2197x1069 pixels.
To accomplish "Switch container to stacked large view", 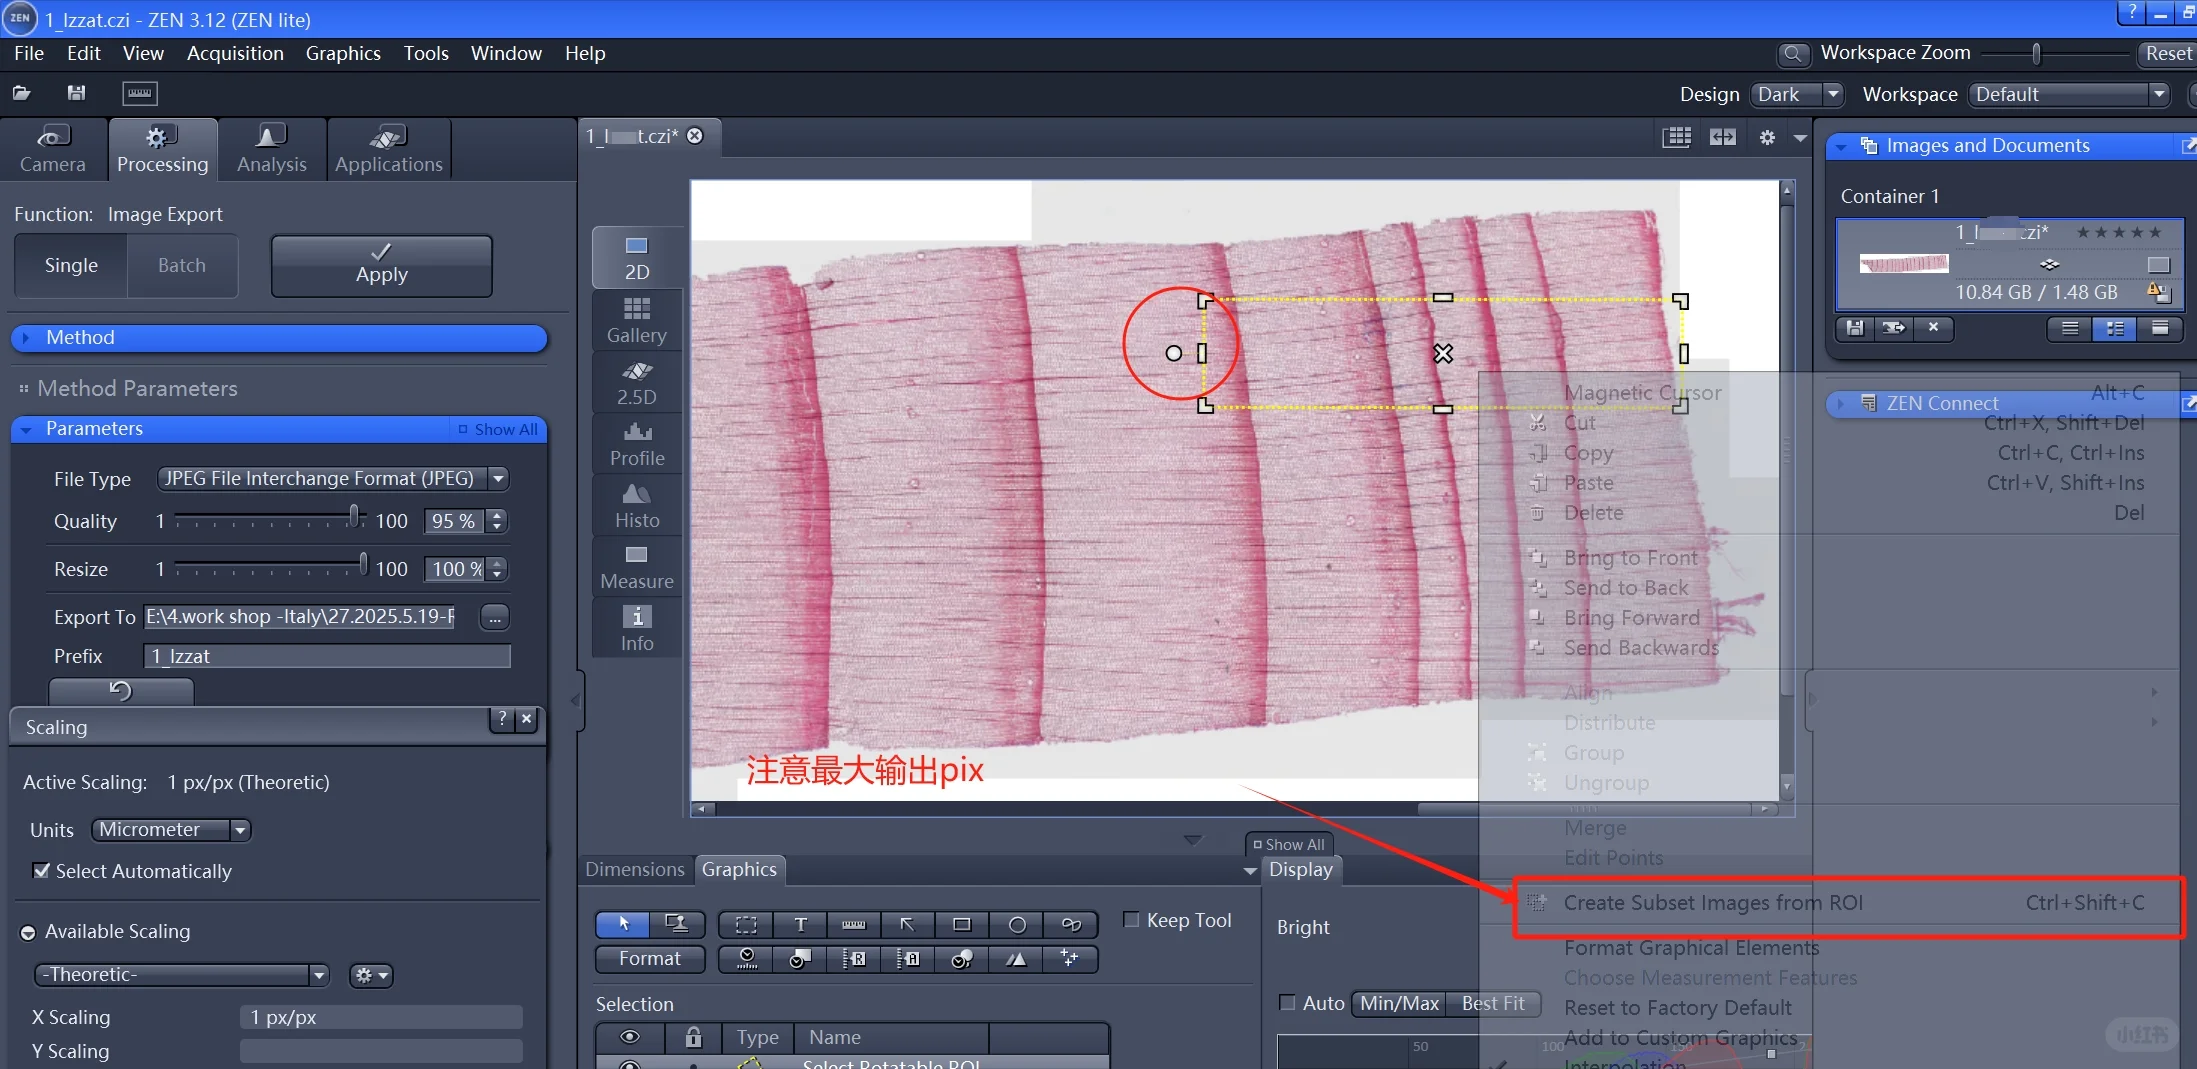I will pyautogui.click(x=2160, y=328).
